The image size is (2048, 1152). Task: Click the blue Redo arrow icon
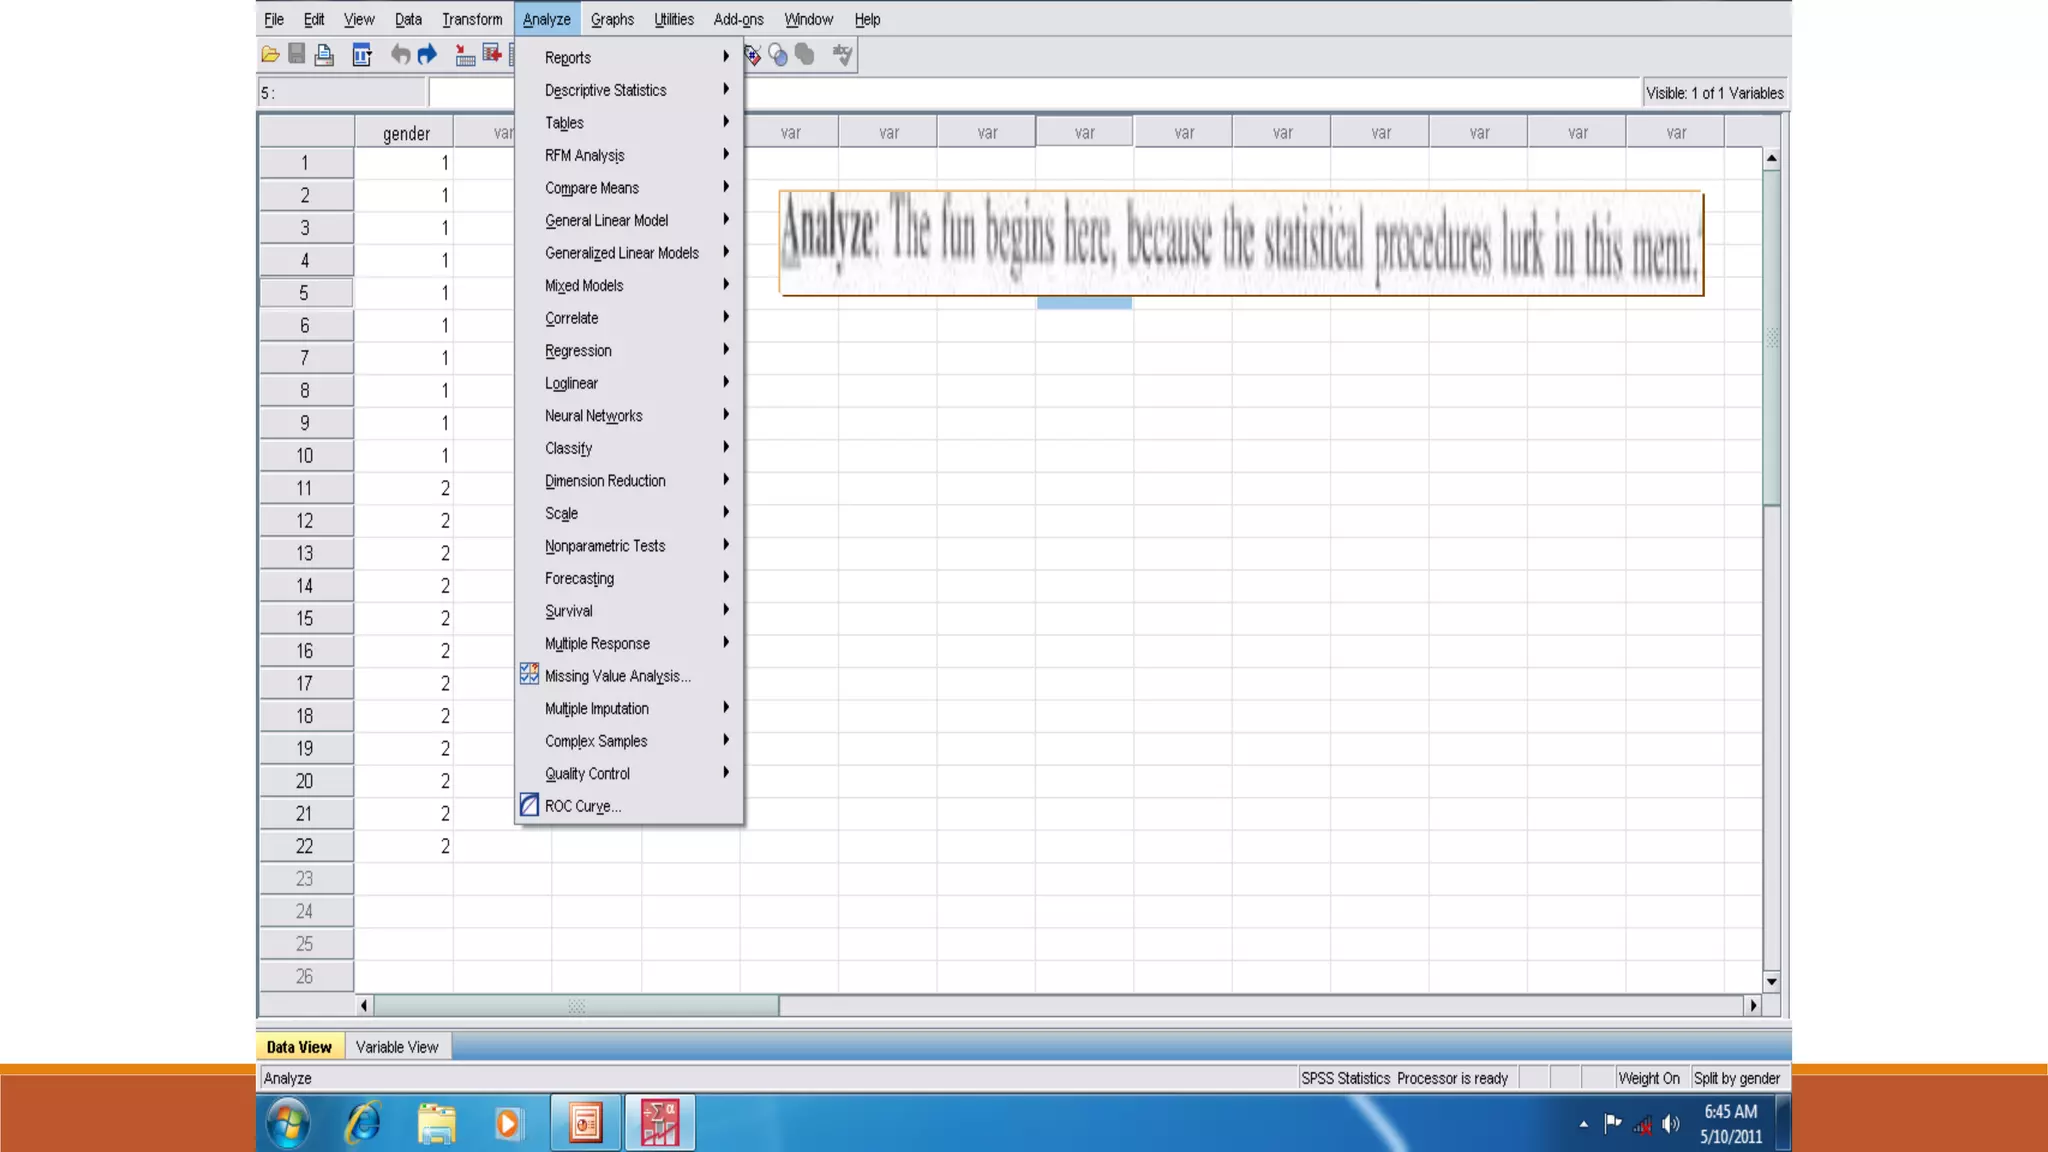tap(428, 55)
